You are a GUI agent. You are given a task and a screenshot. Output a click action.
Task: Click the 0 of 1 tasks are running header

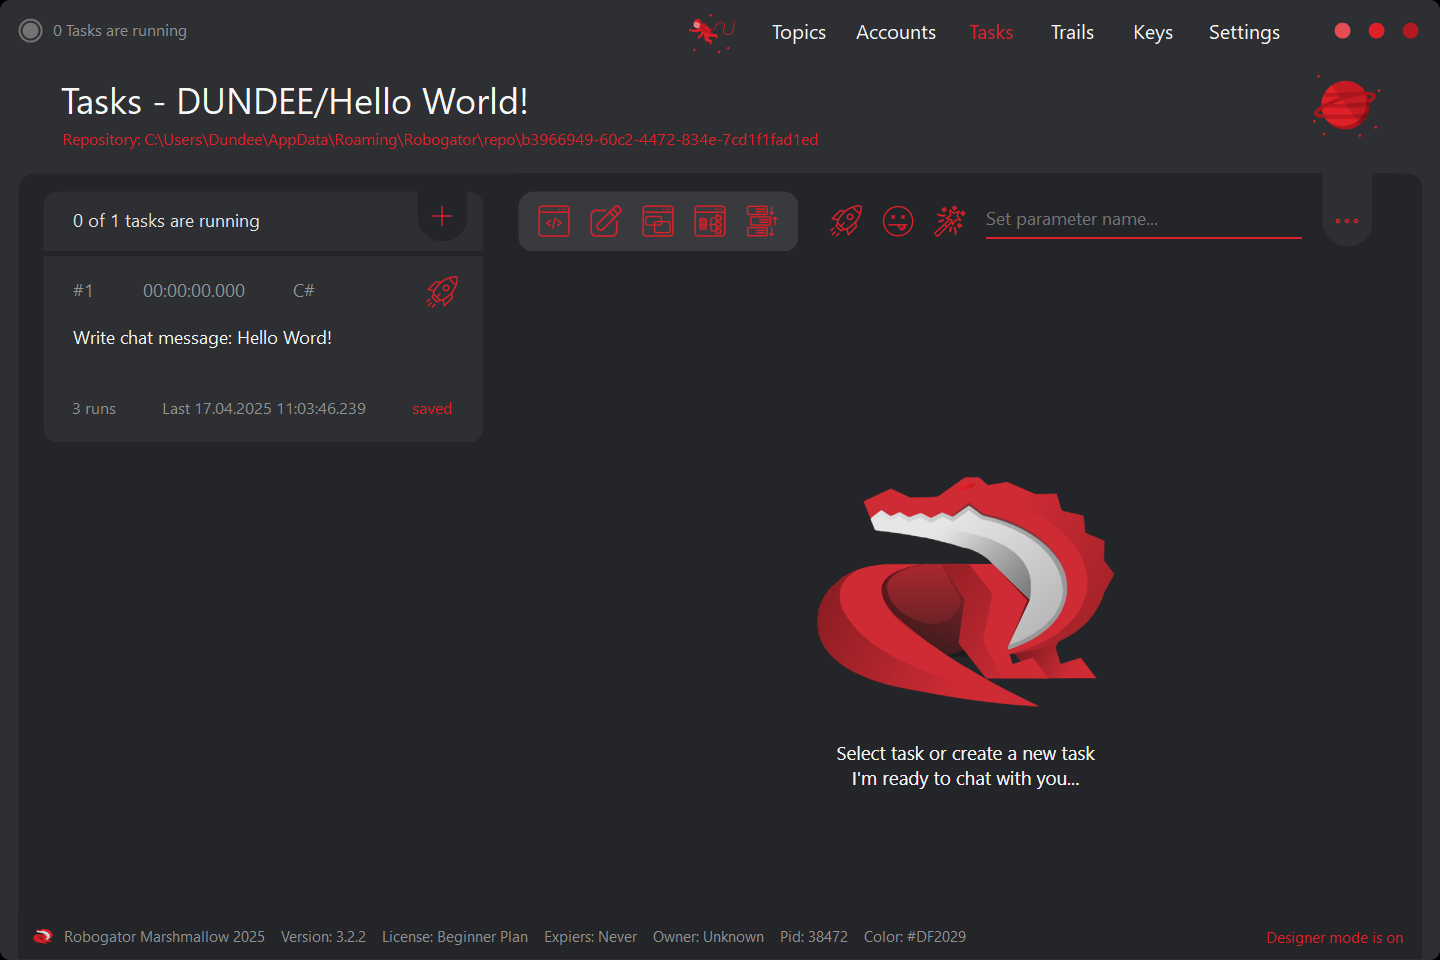166,221
